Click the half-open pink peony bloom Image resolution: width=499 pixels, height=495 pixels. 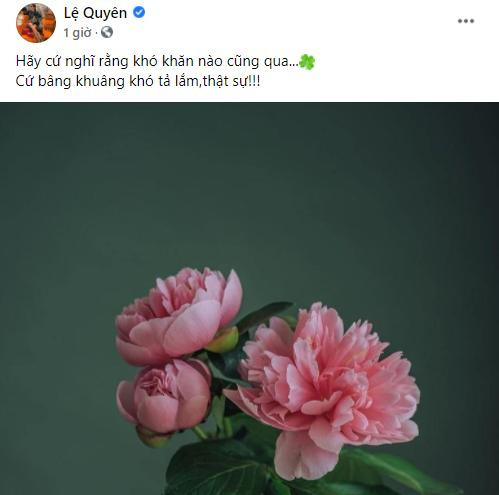click(179, 315)
